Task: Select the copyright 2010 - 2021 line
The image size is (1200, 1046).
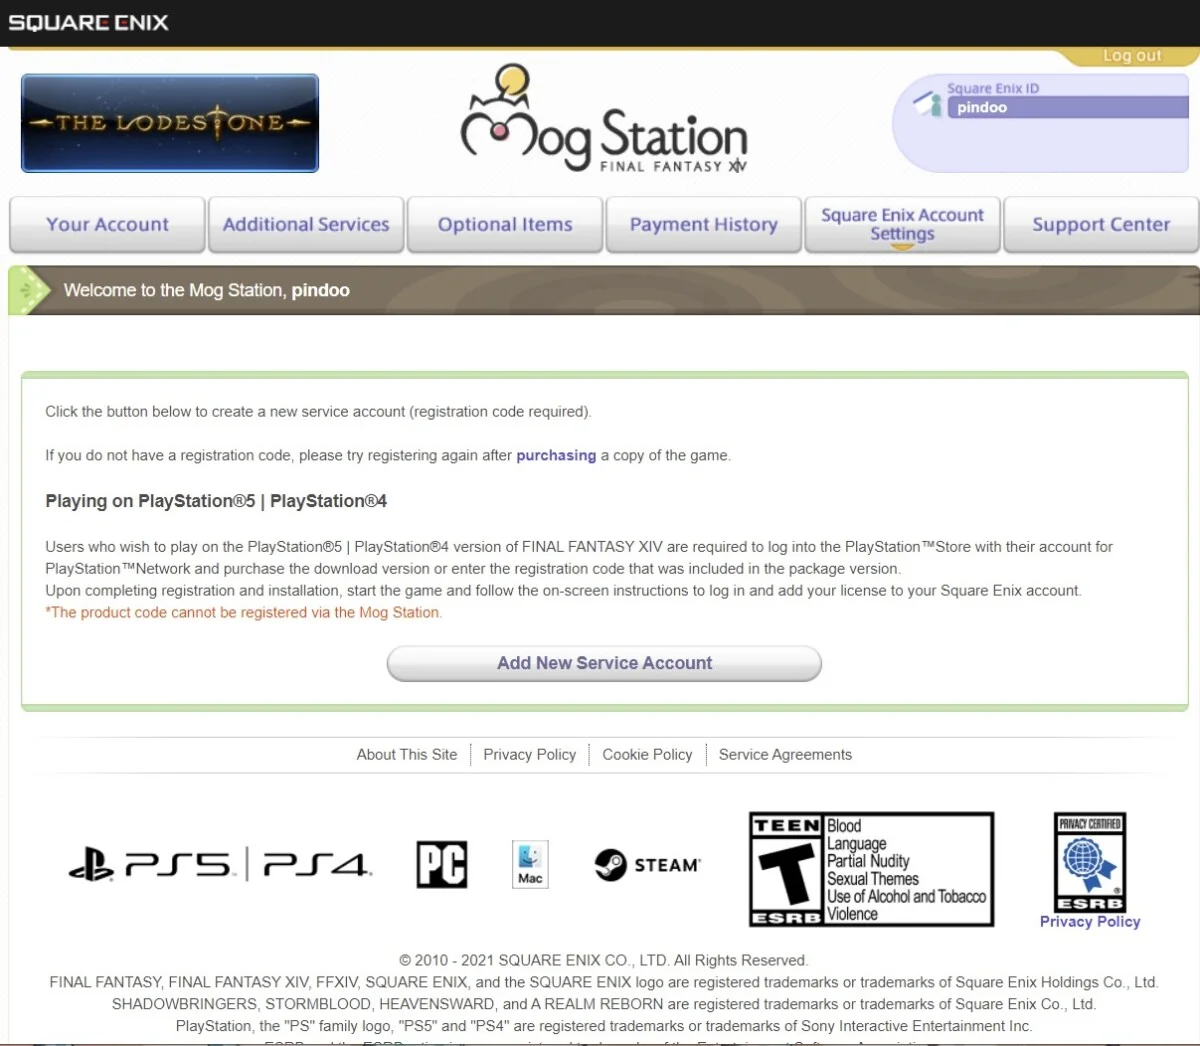Action: click(603, 960)
